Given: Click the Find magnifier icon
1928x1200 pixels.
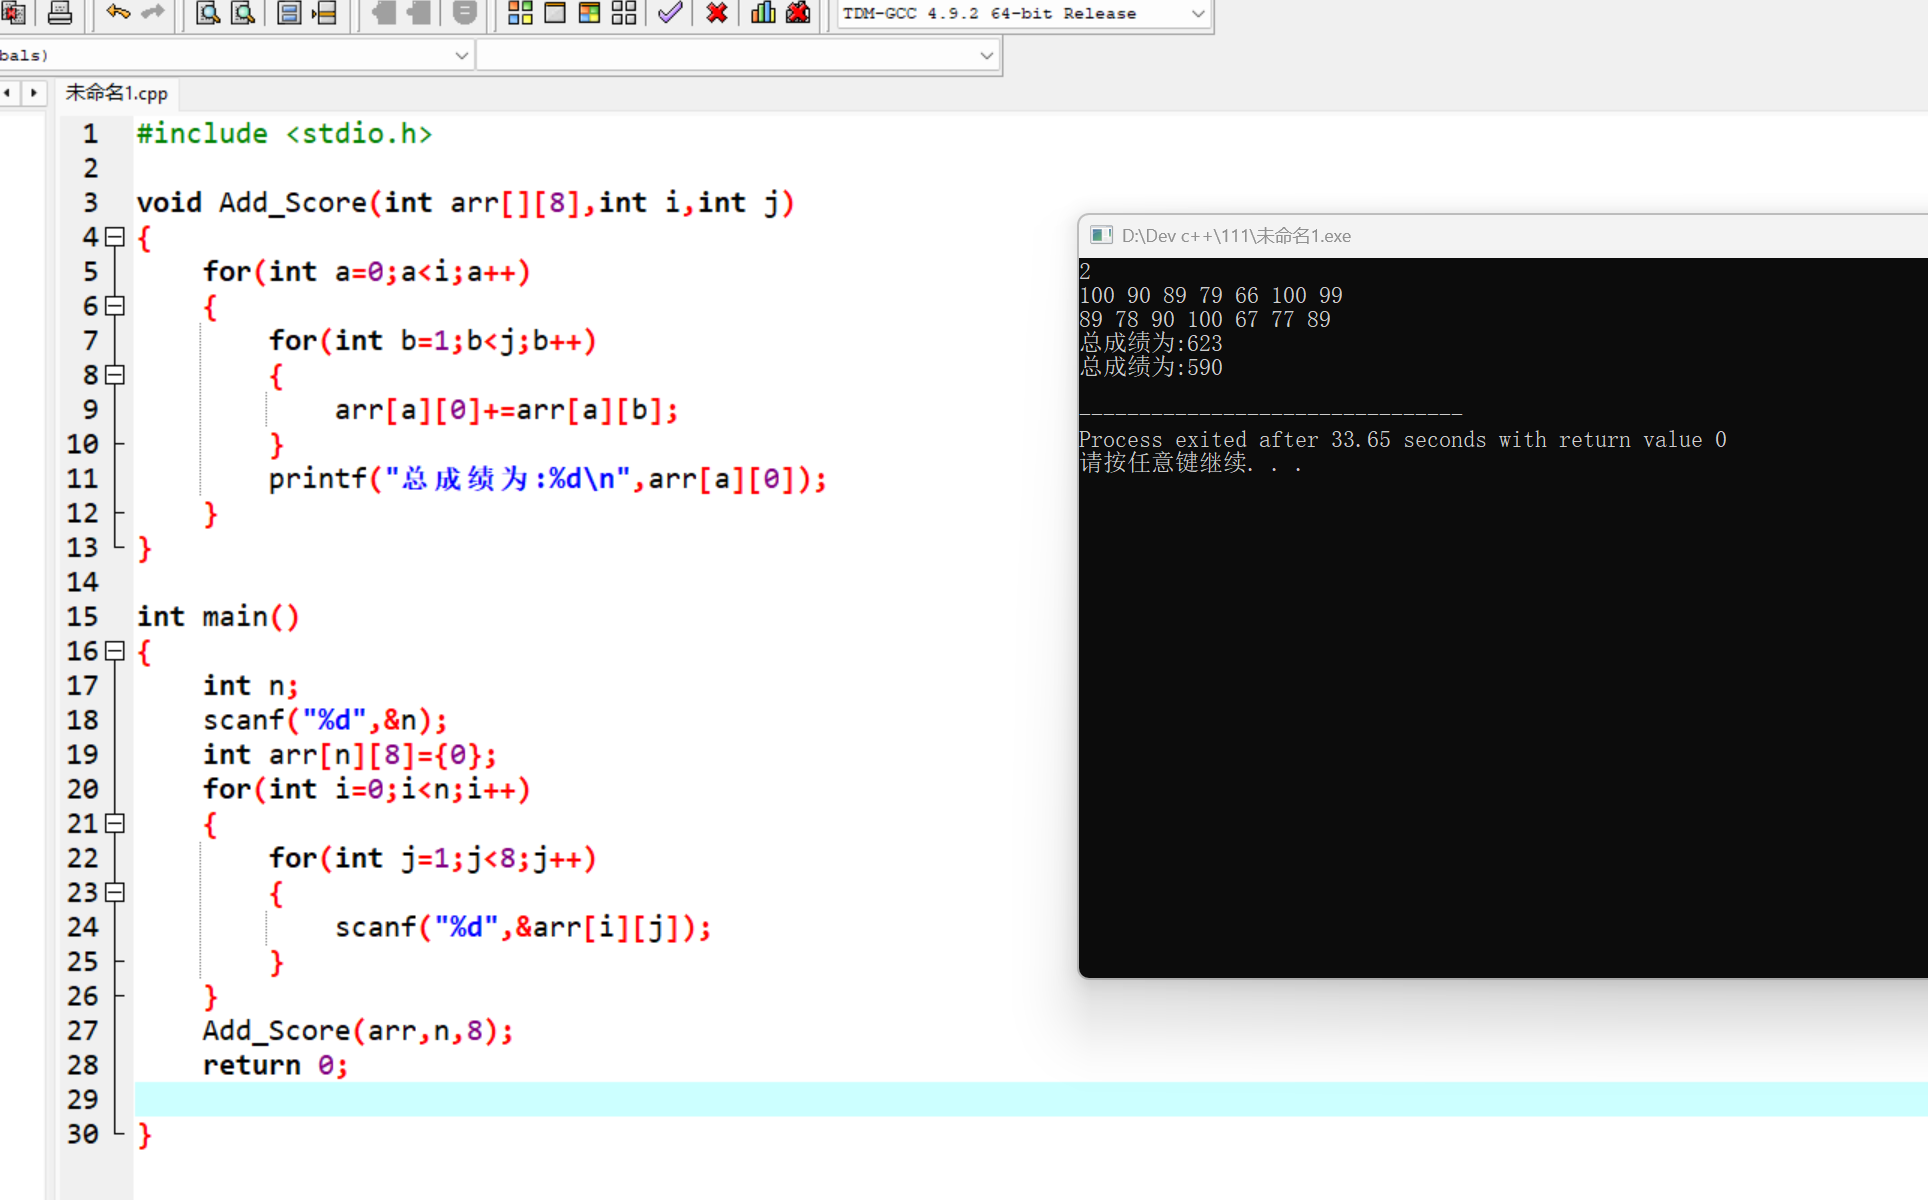Looking at the screenshot, I should click(207, 13).
